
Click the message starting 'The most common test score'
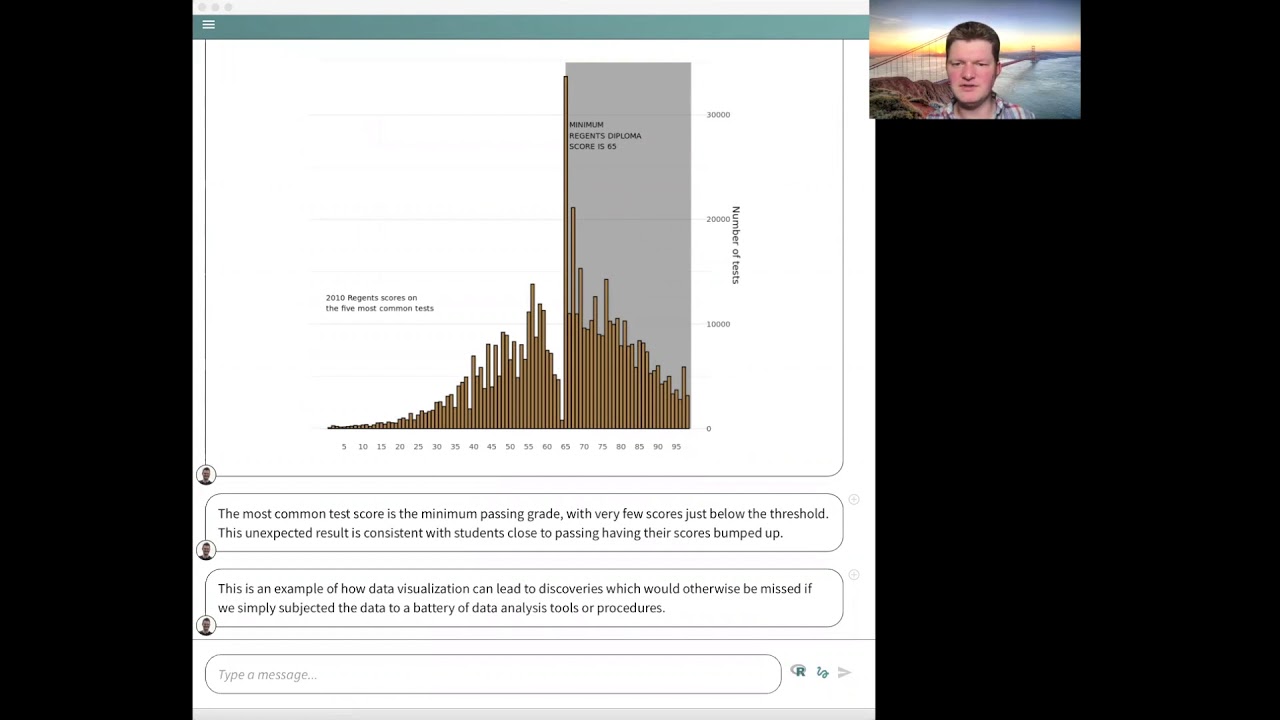click(523, 523)
